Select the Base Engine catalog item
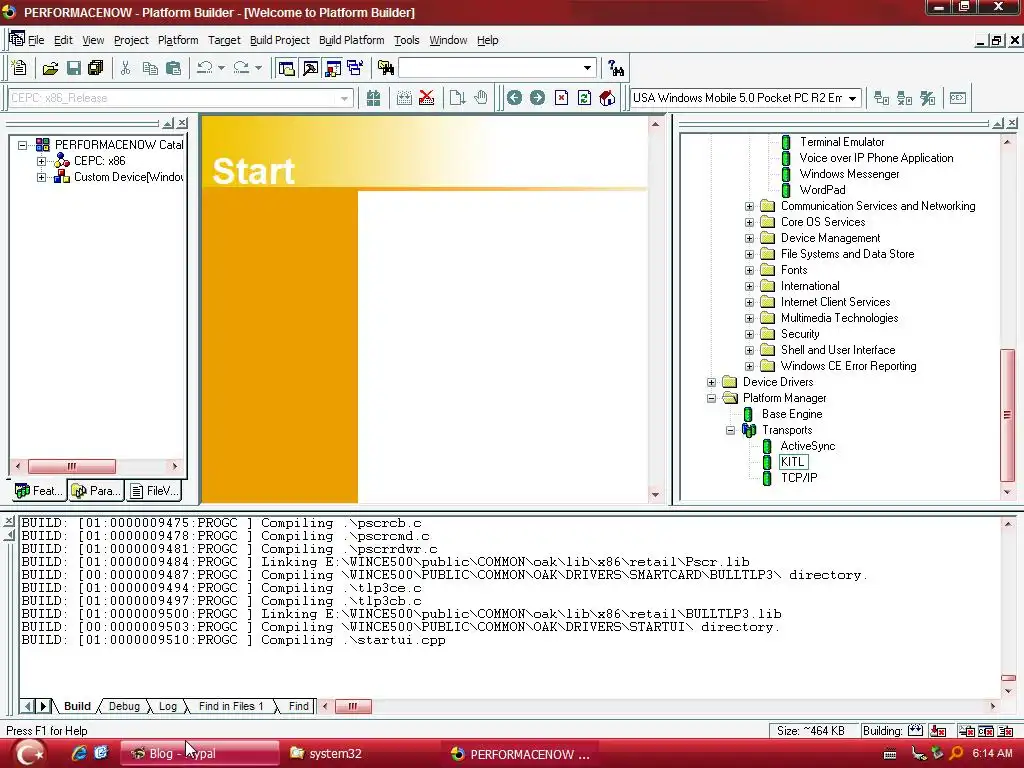This screenshot has width=1024, height=768. coord(792,414)
